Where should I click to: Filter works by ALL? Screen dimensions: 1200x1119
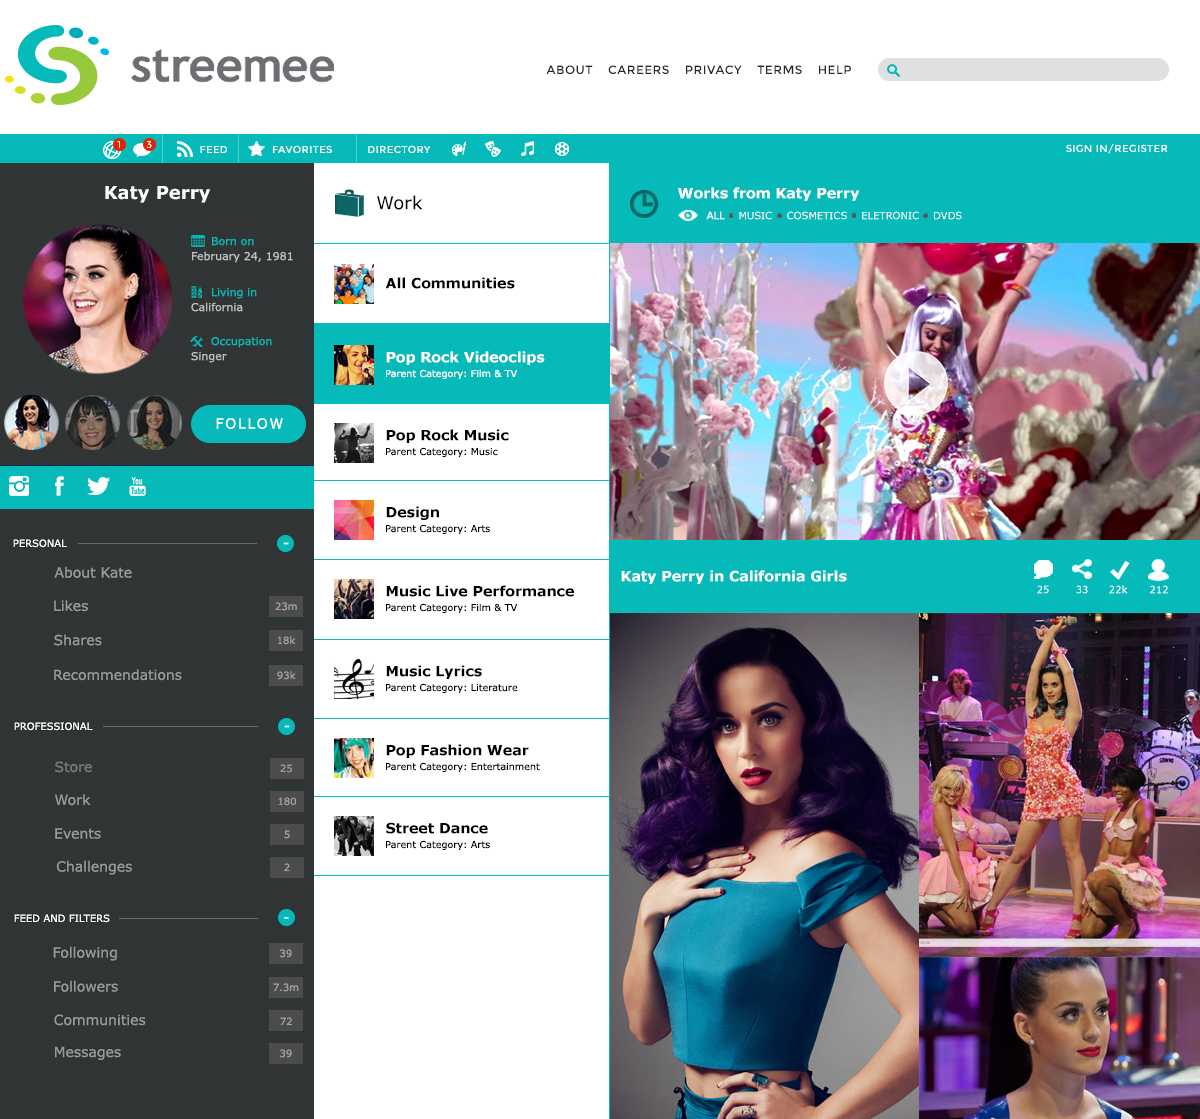coord(715,216)
